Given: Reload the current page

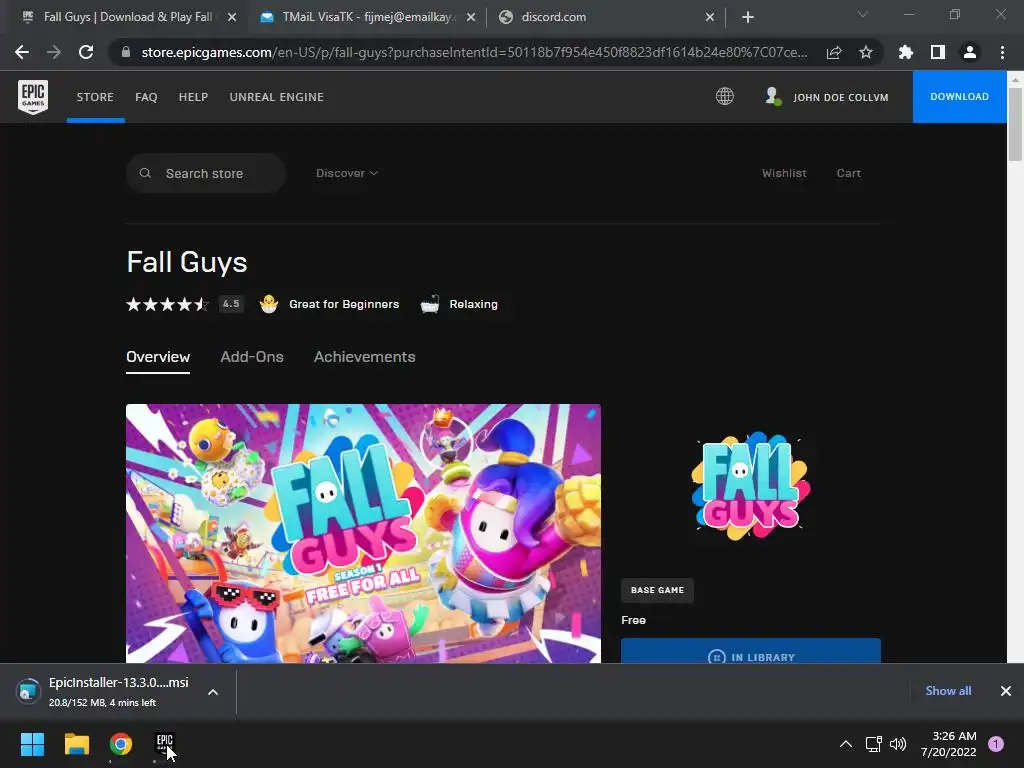Looking at the screenshot, I should pos(86,52).
